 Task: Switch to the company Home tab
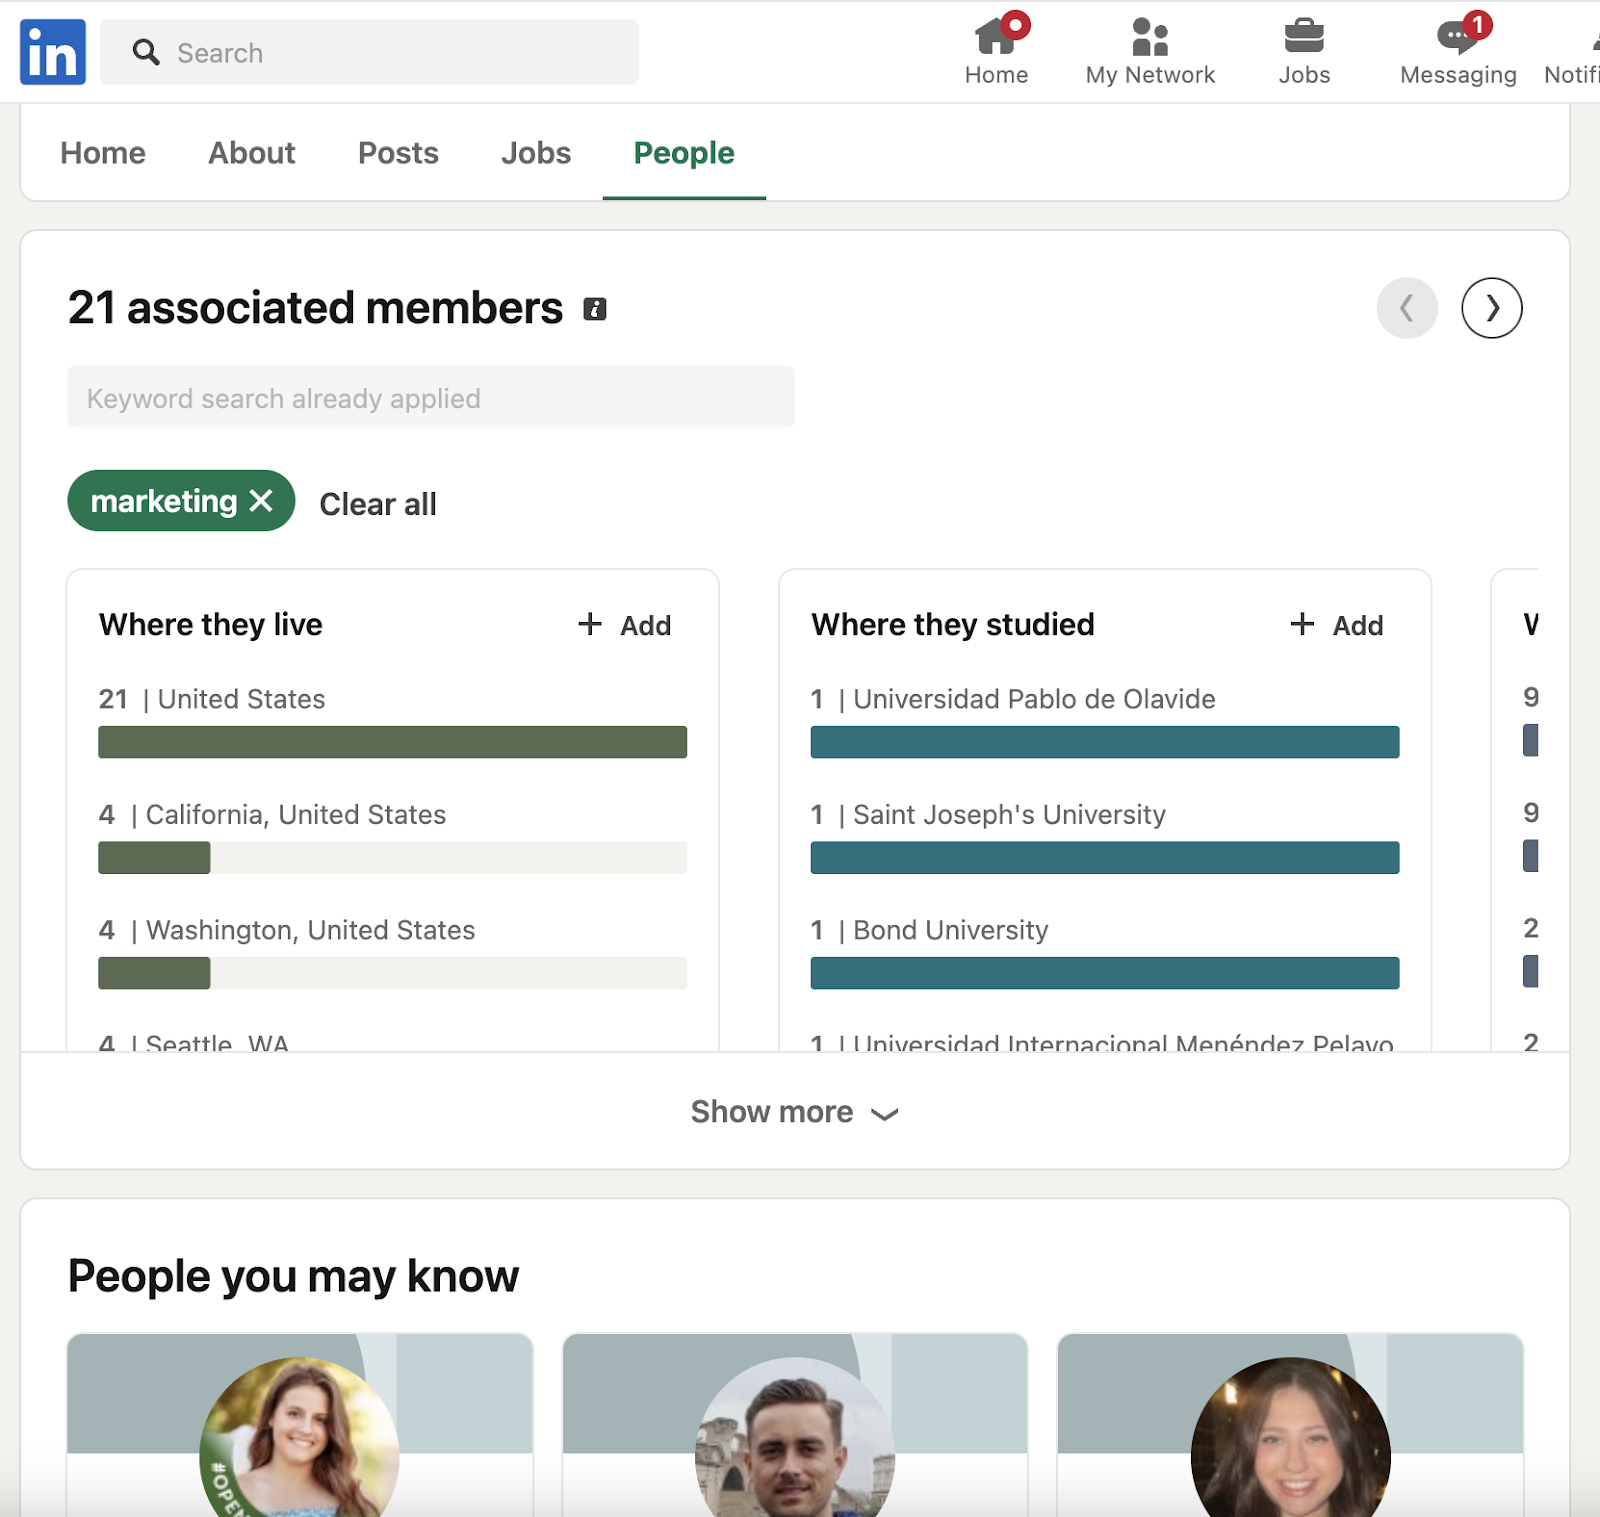coord(103,153)
